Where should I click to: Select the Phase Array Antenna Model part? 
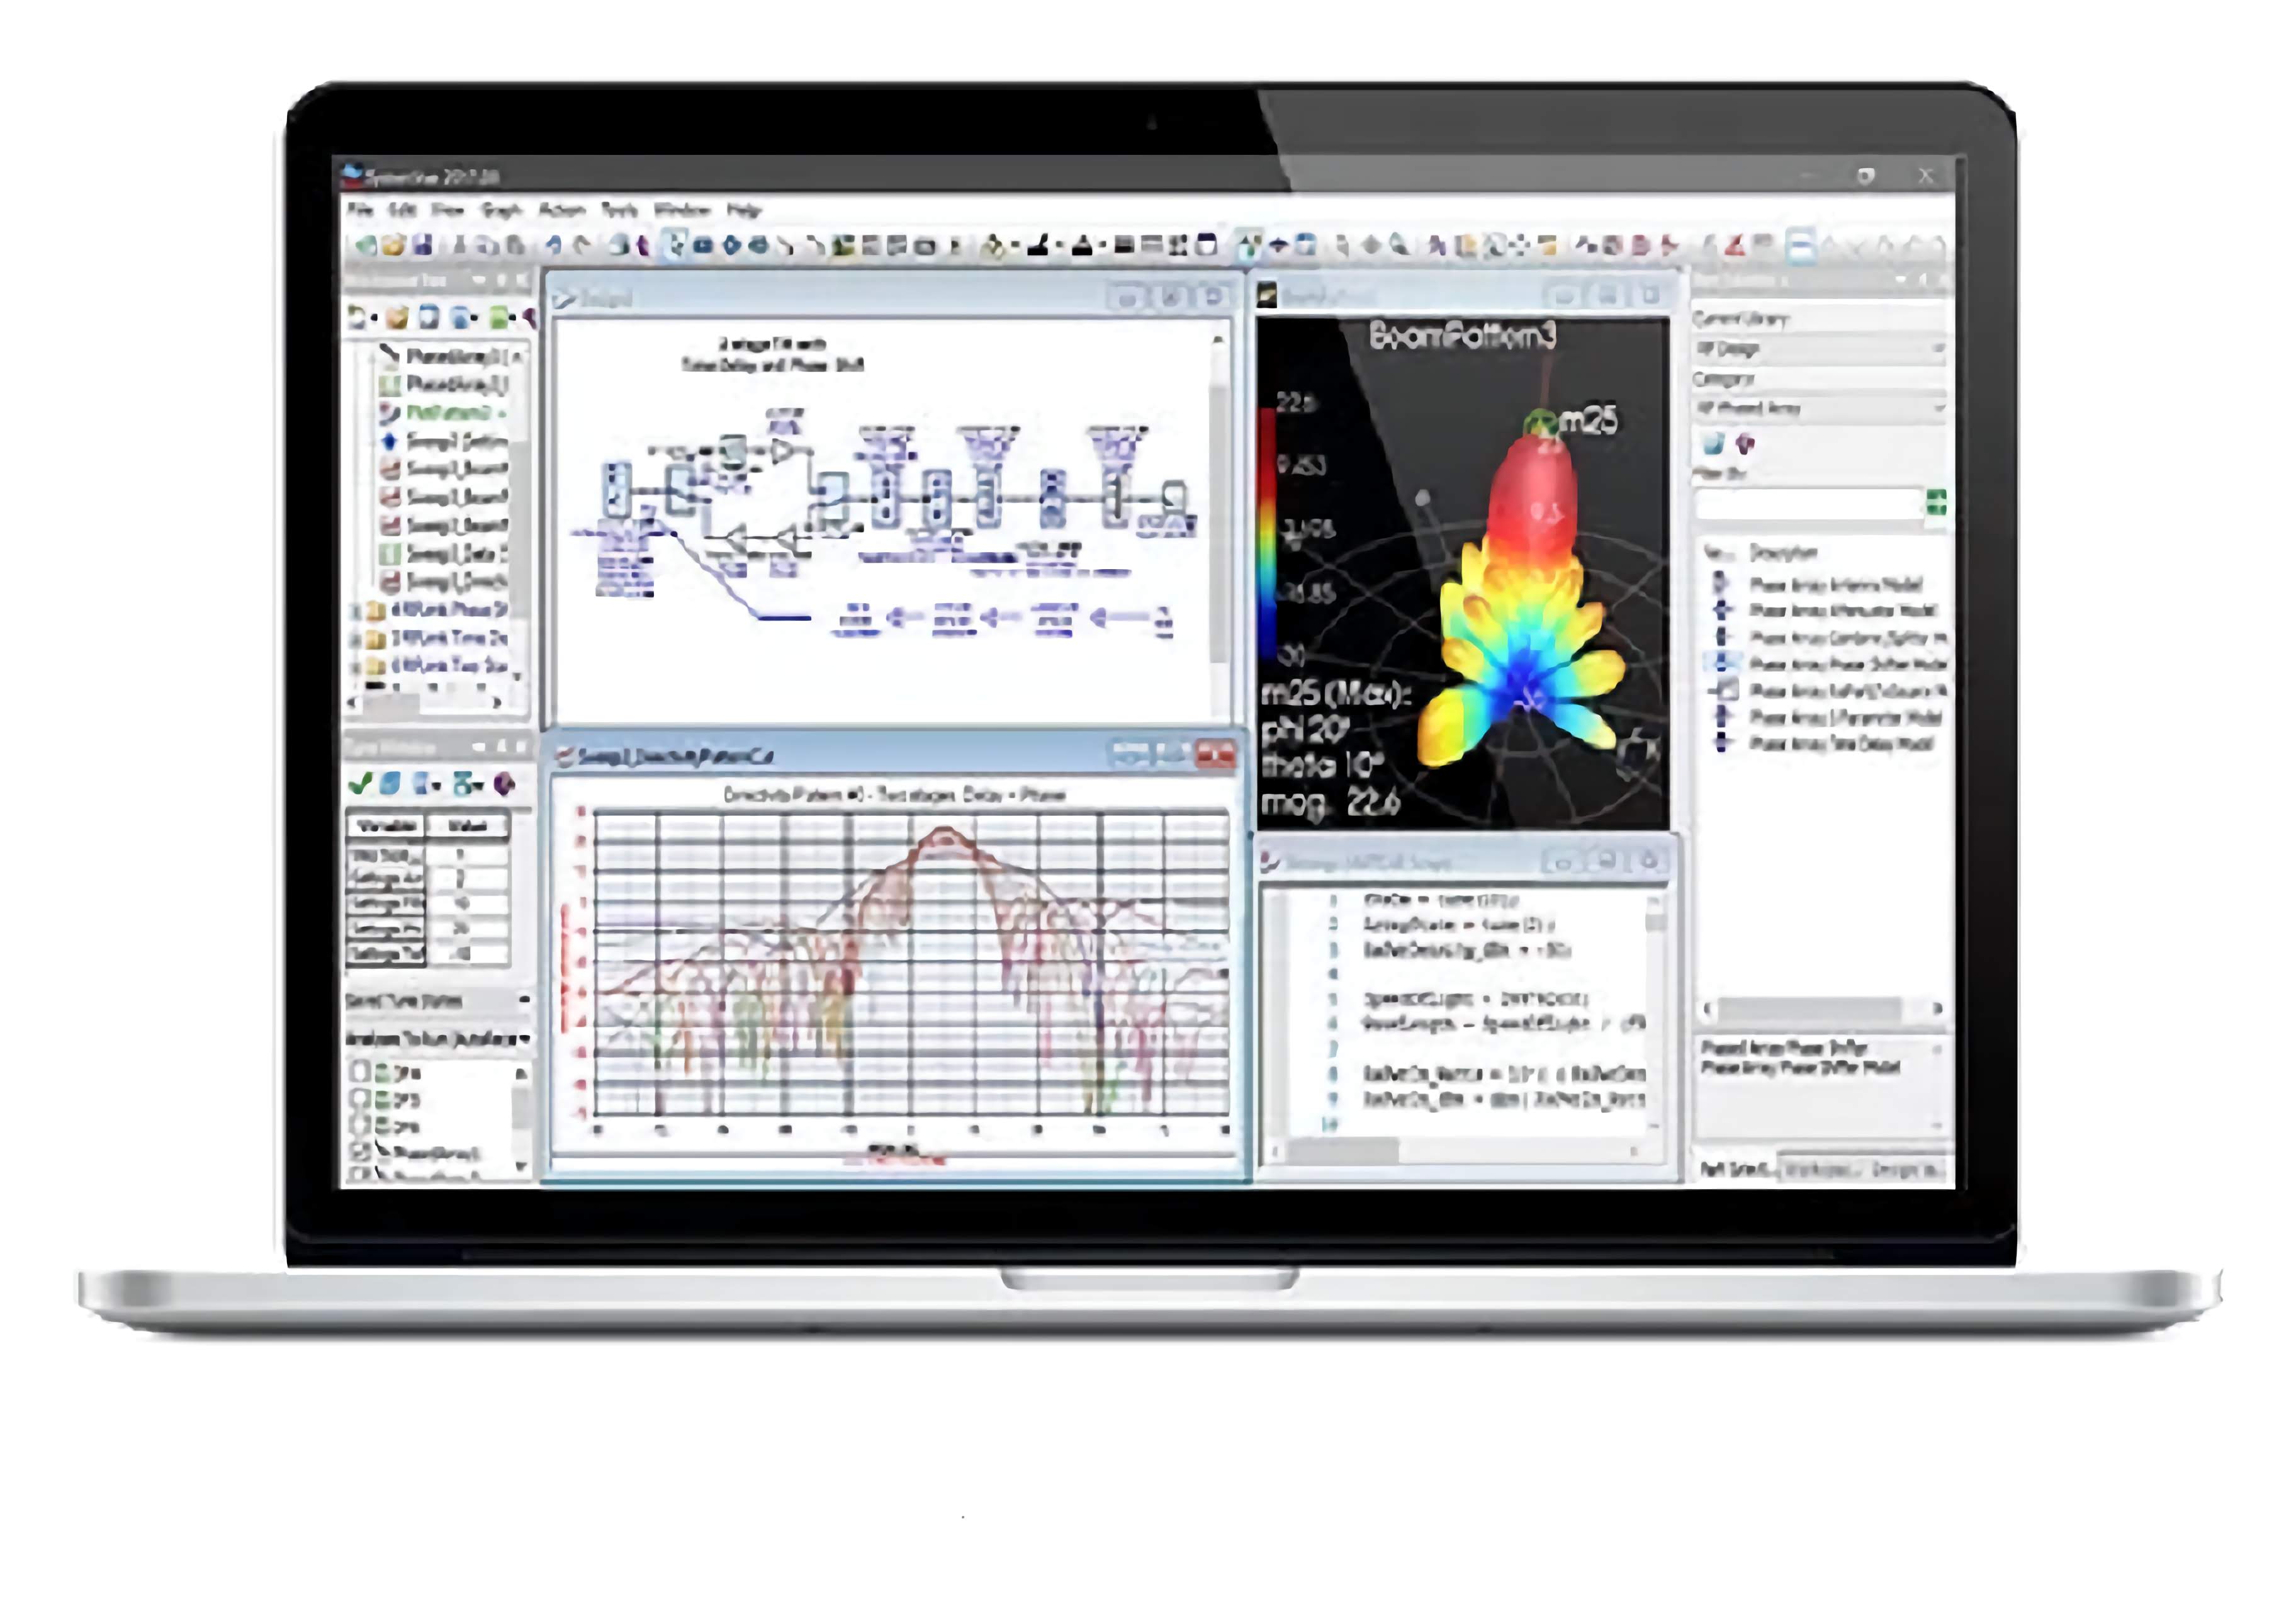(x=1835, y=585)
